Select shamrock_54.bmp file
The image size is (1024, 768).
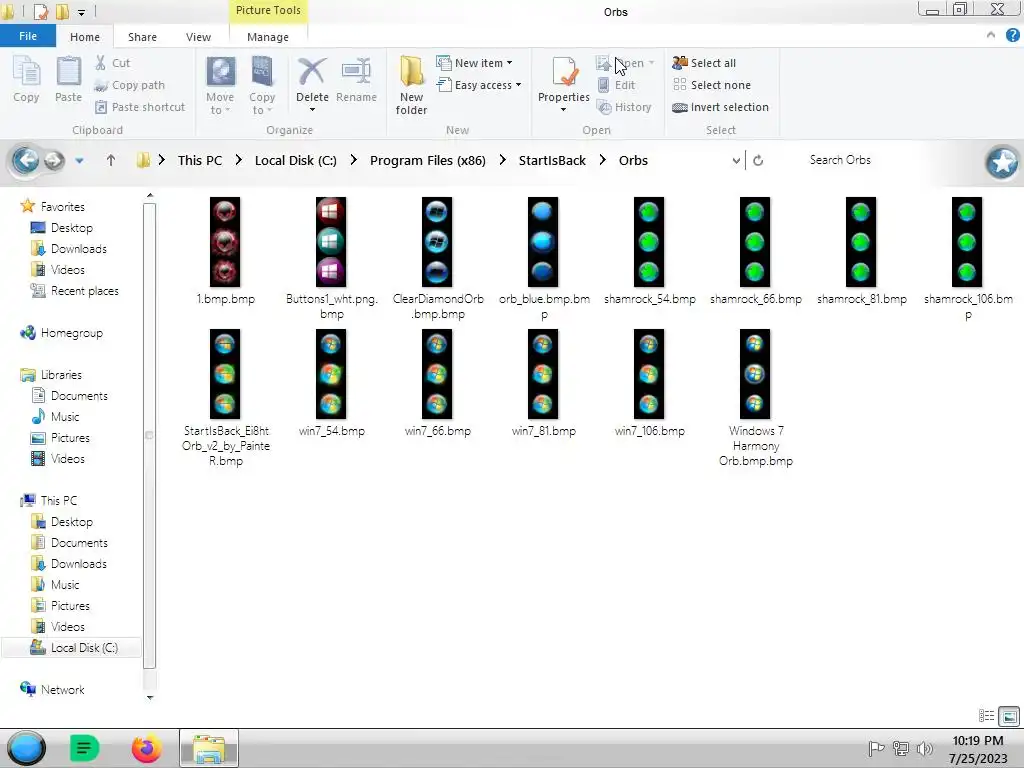pyautogui.click(x=649, y=251)
